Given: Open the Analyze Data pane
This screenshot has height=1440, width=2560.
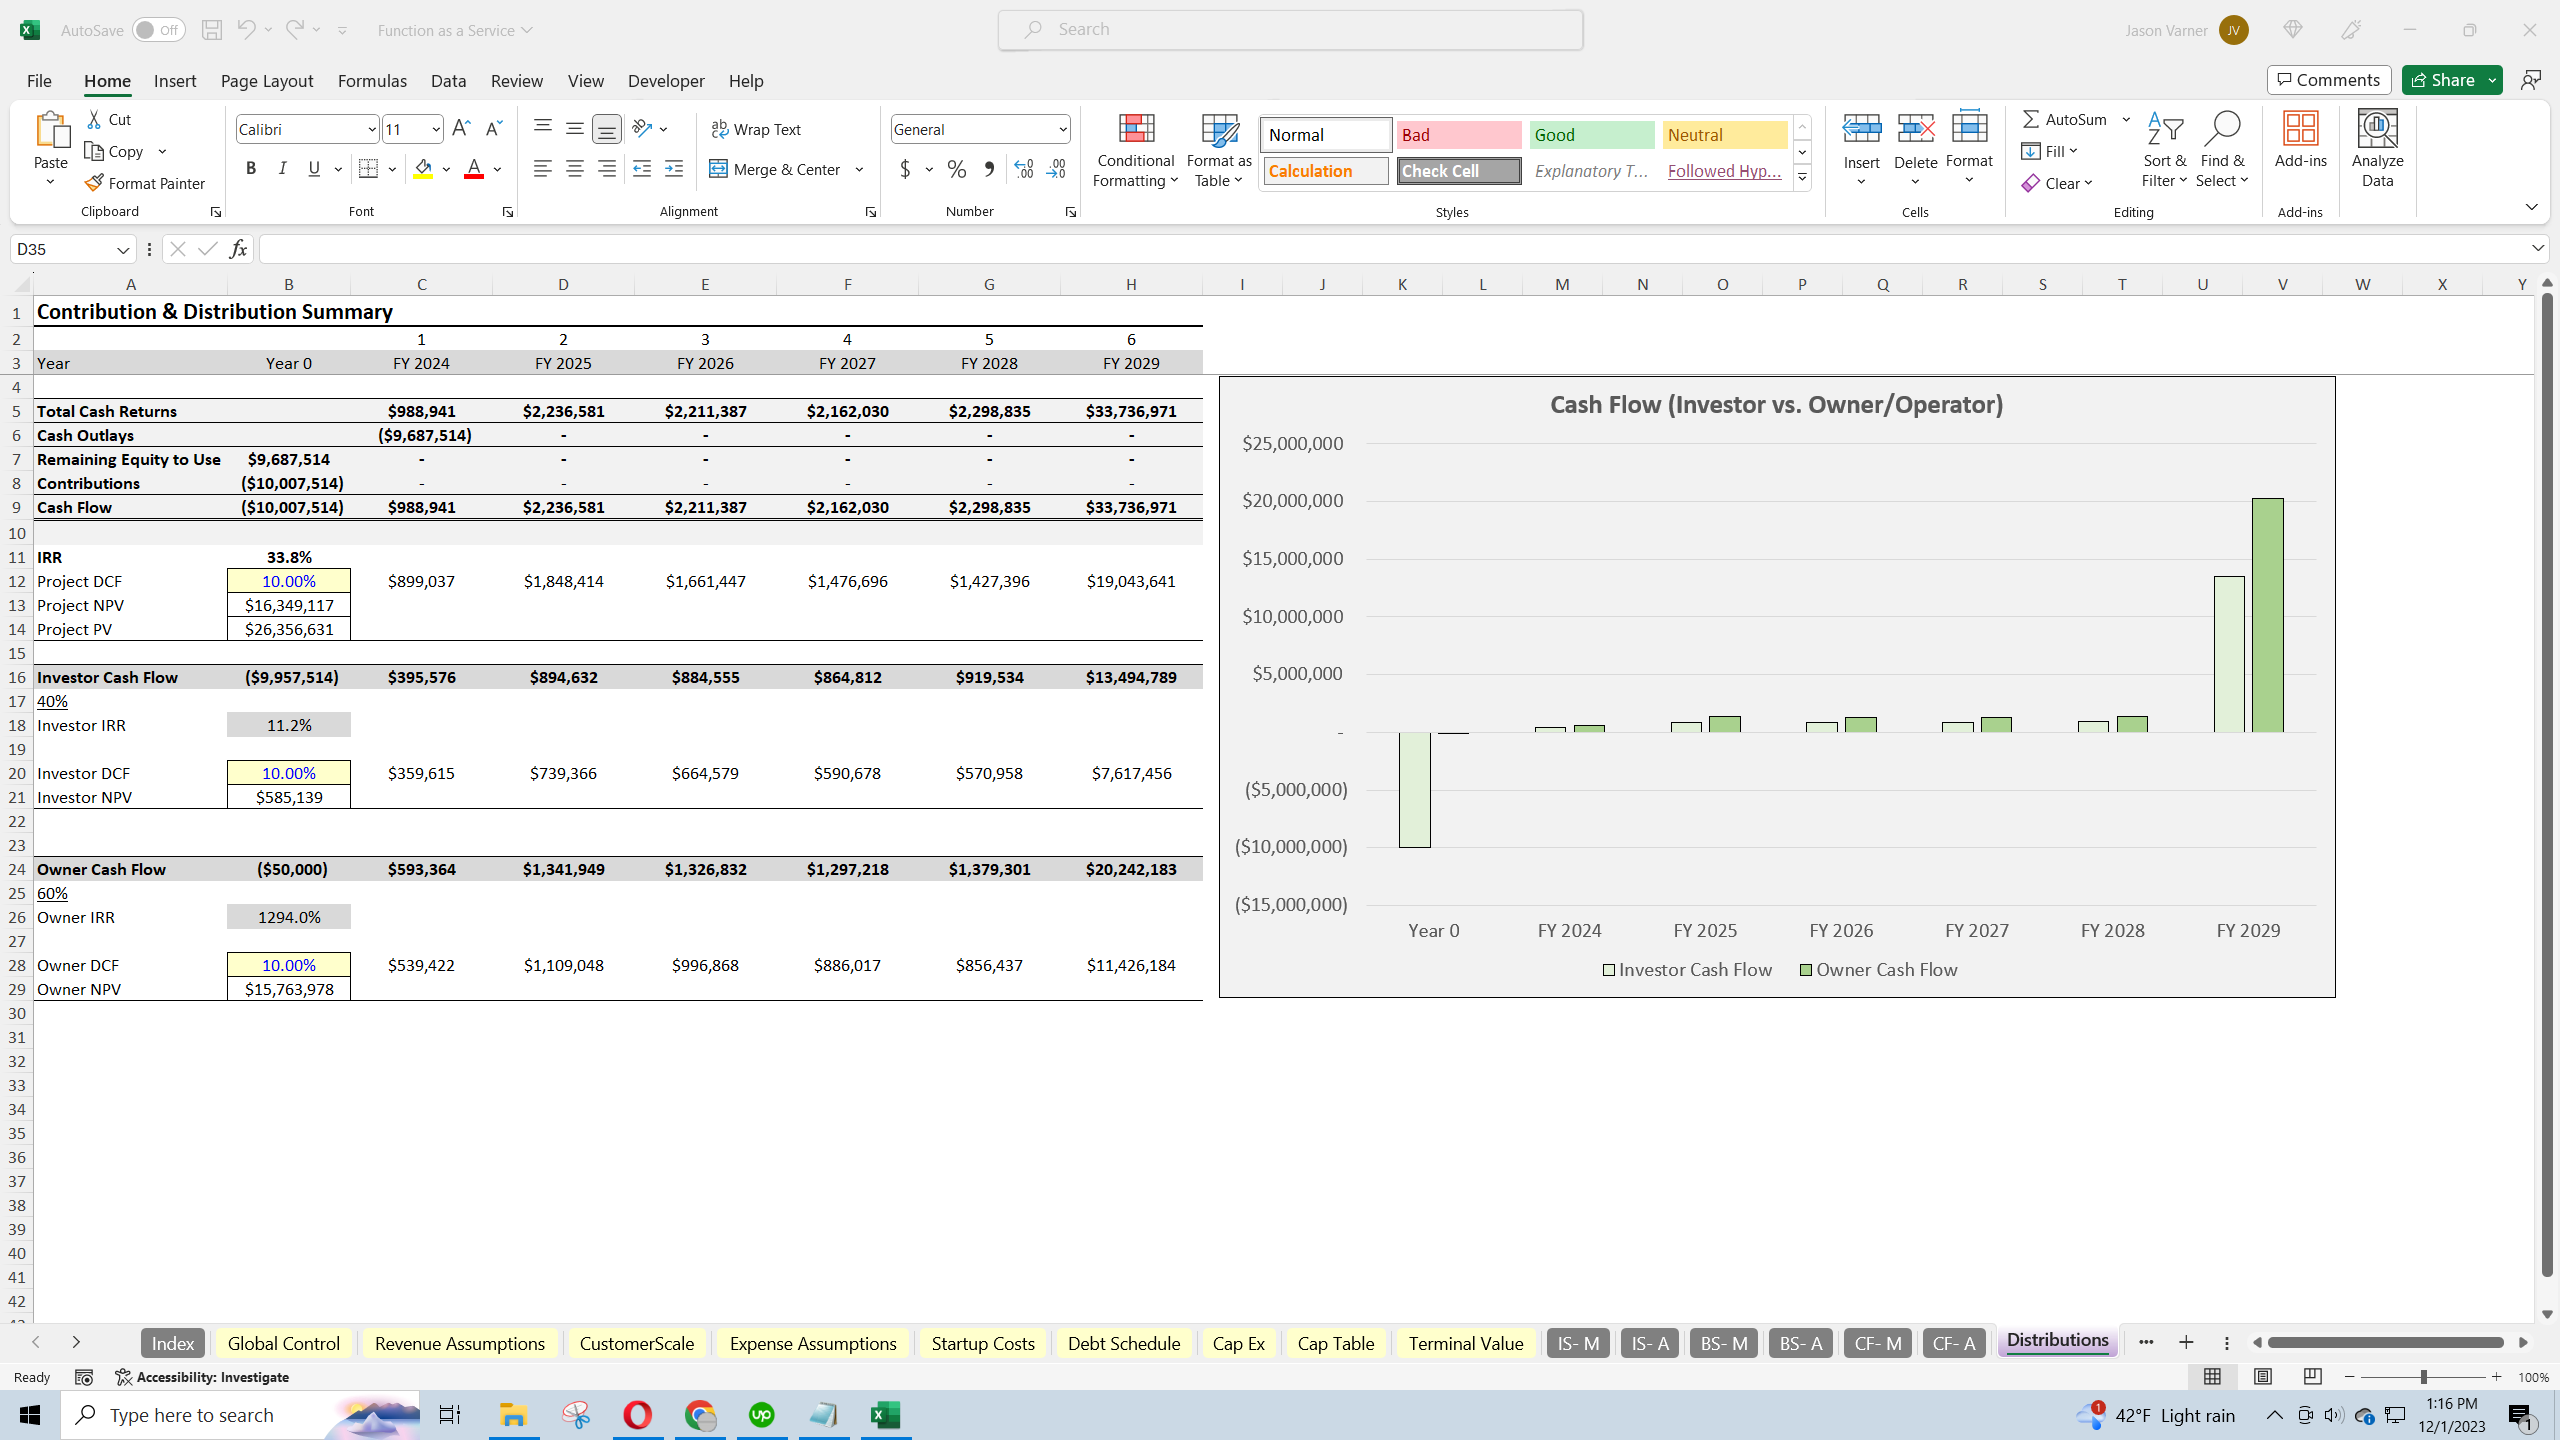Looking at the screenshot, I should pos(2377,150).
